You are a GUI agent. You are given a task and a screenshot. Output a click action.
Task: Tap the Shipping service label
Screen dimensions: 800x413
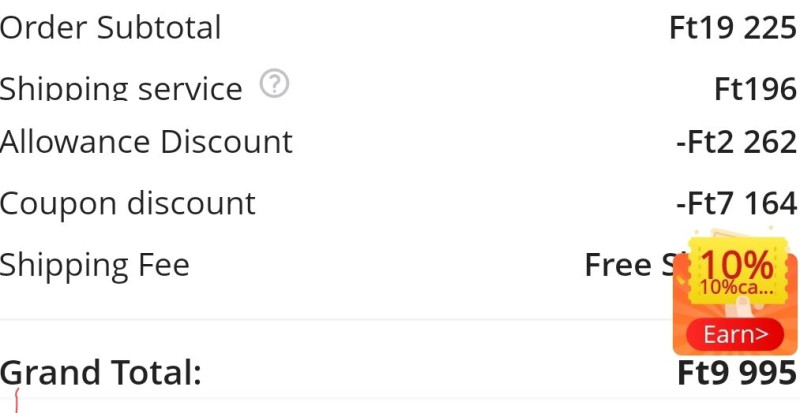coord(121,89)
